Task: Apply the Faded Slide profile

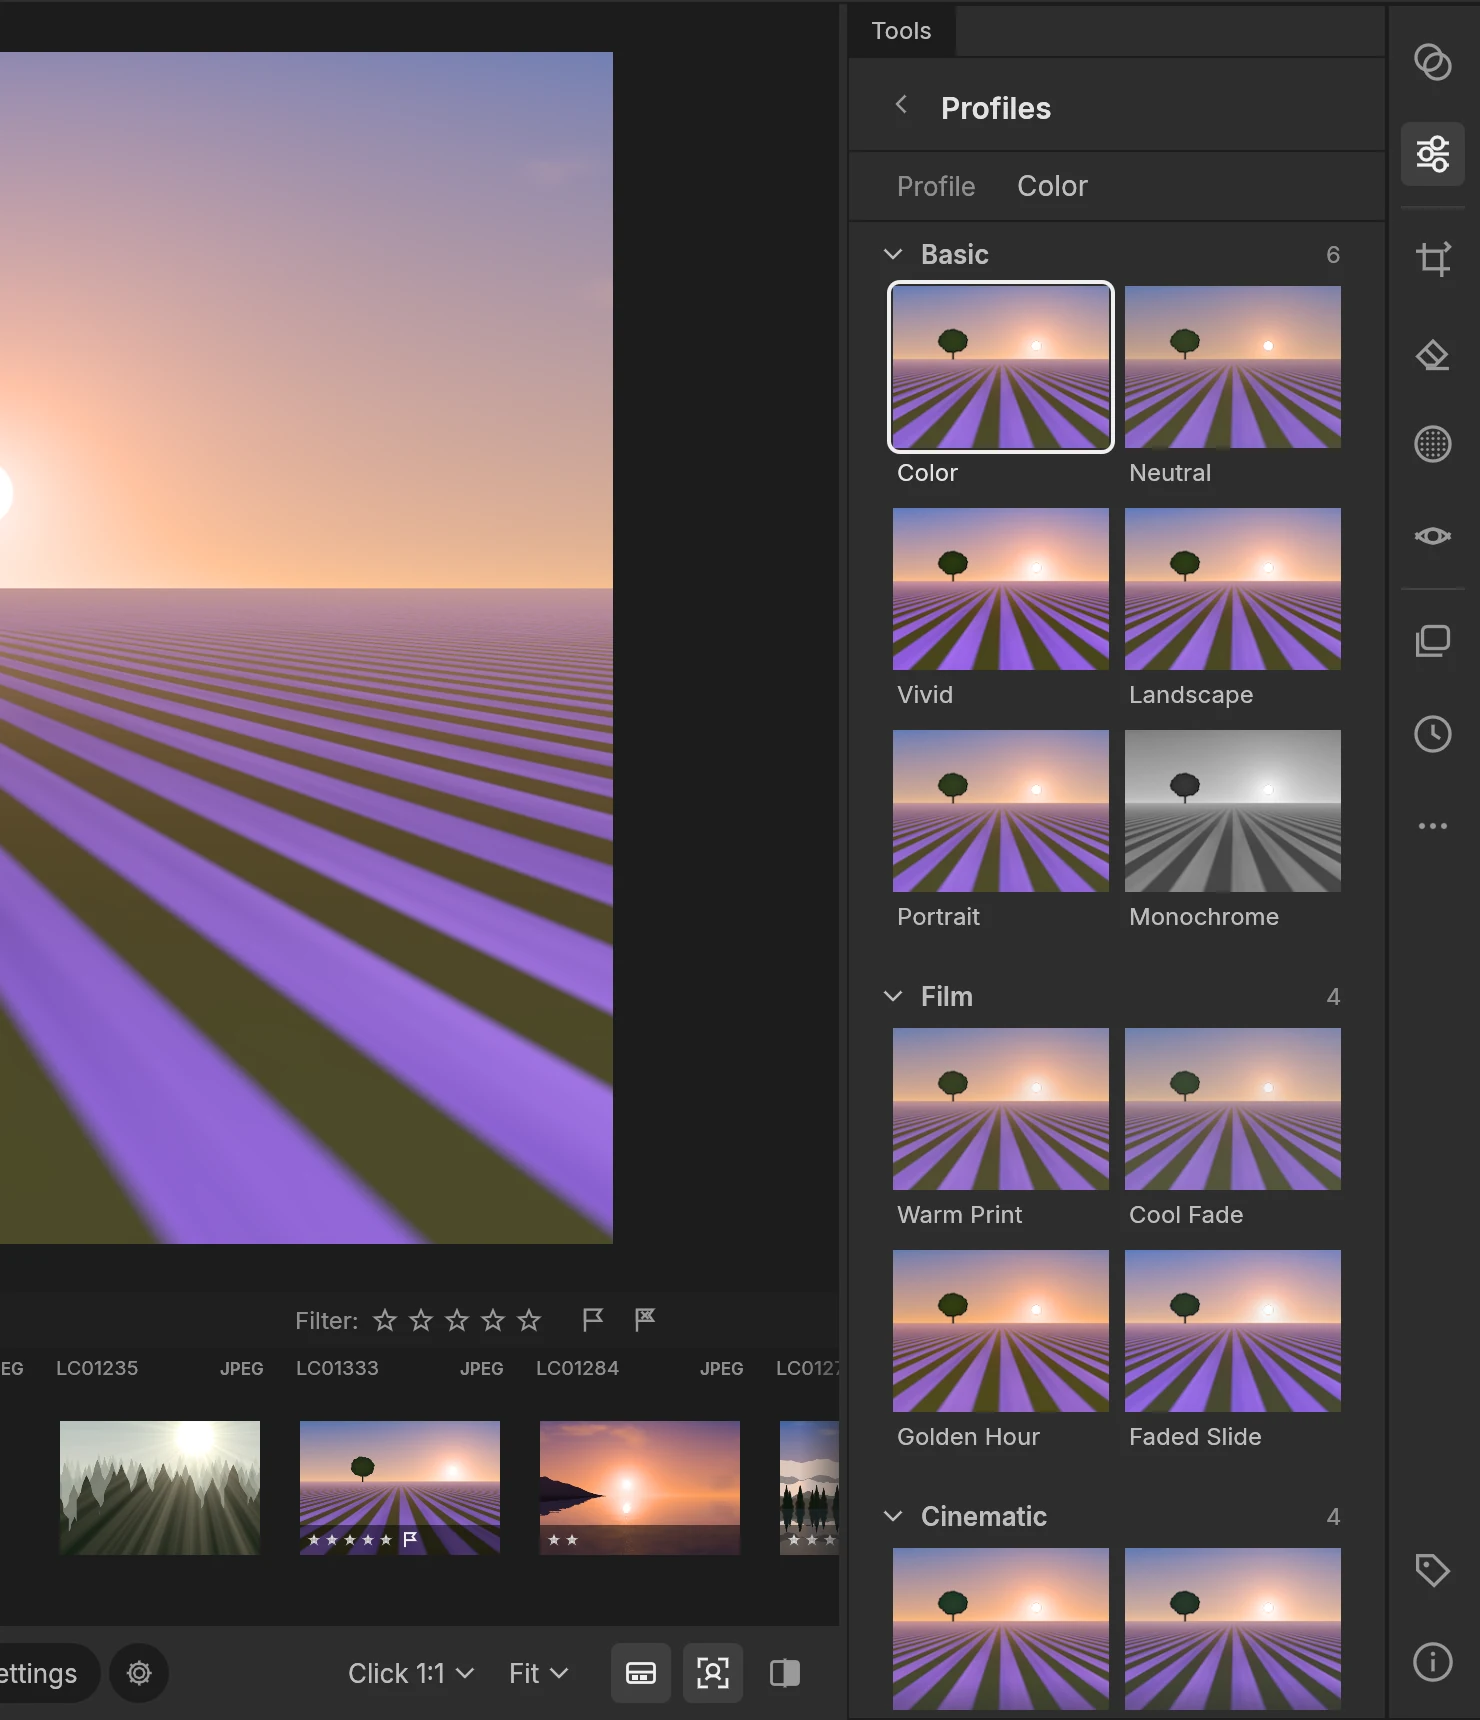Action: [x=1233, y=1331]
